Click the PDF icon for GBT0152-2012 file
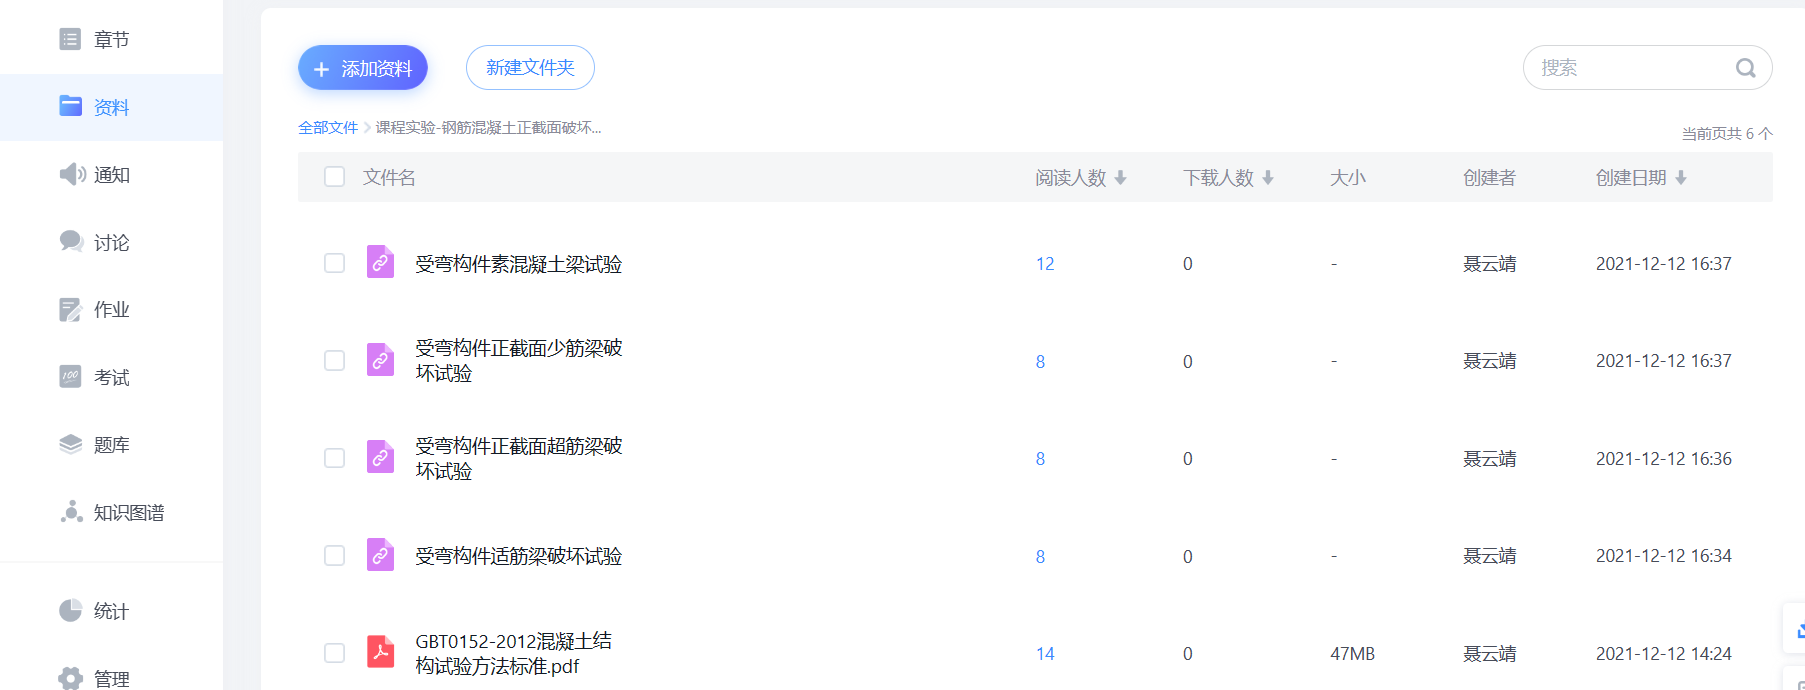1805x690 pixels. [x=380, y=652]
